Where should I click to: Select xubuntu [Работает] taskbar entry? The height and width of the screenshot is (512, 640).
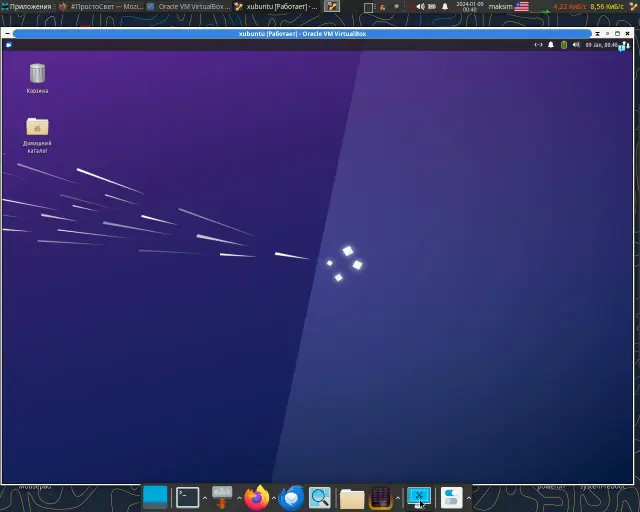click(277, 7)
